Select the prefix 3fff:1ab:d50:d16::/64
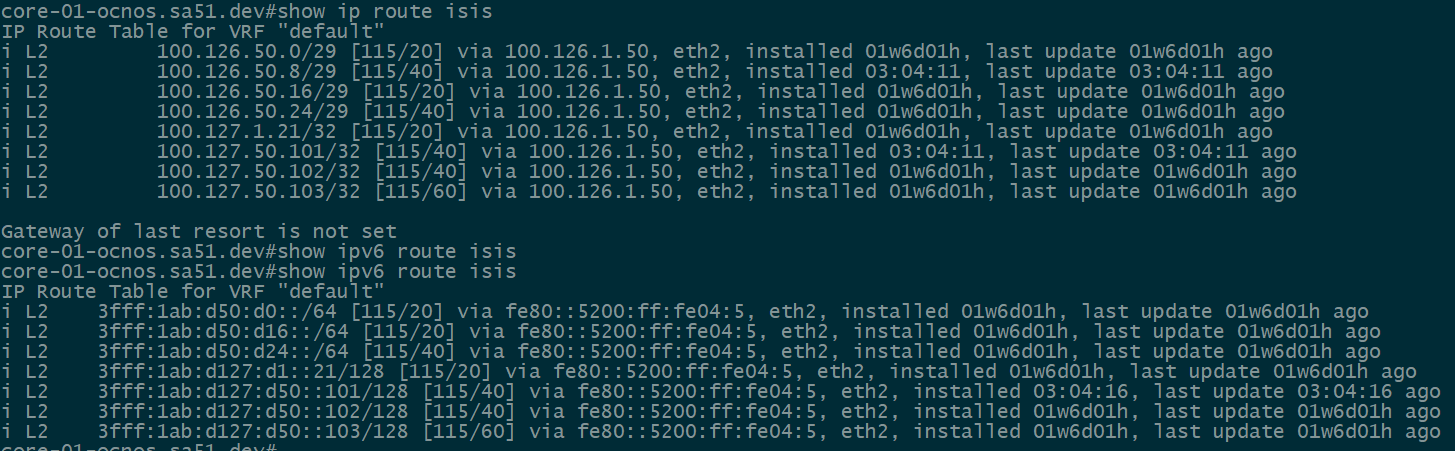Image resolution: width=1455 pixels, height=451 pixels. click(223, 331)
